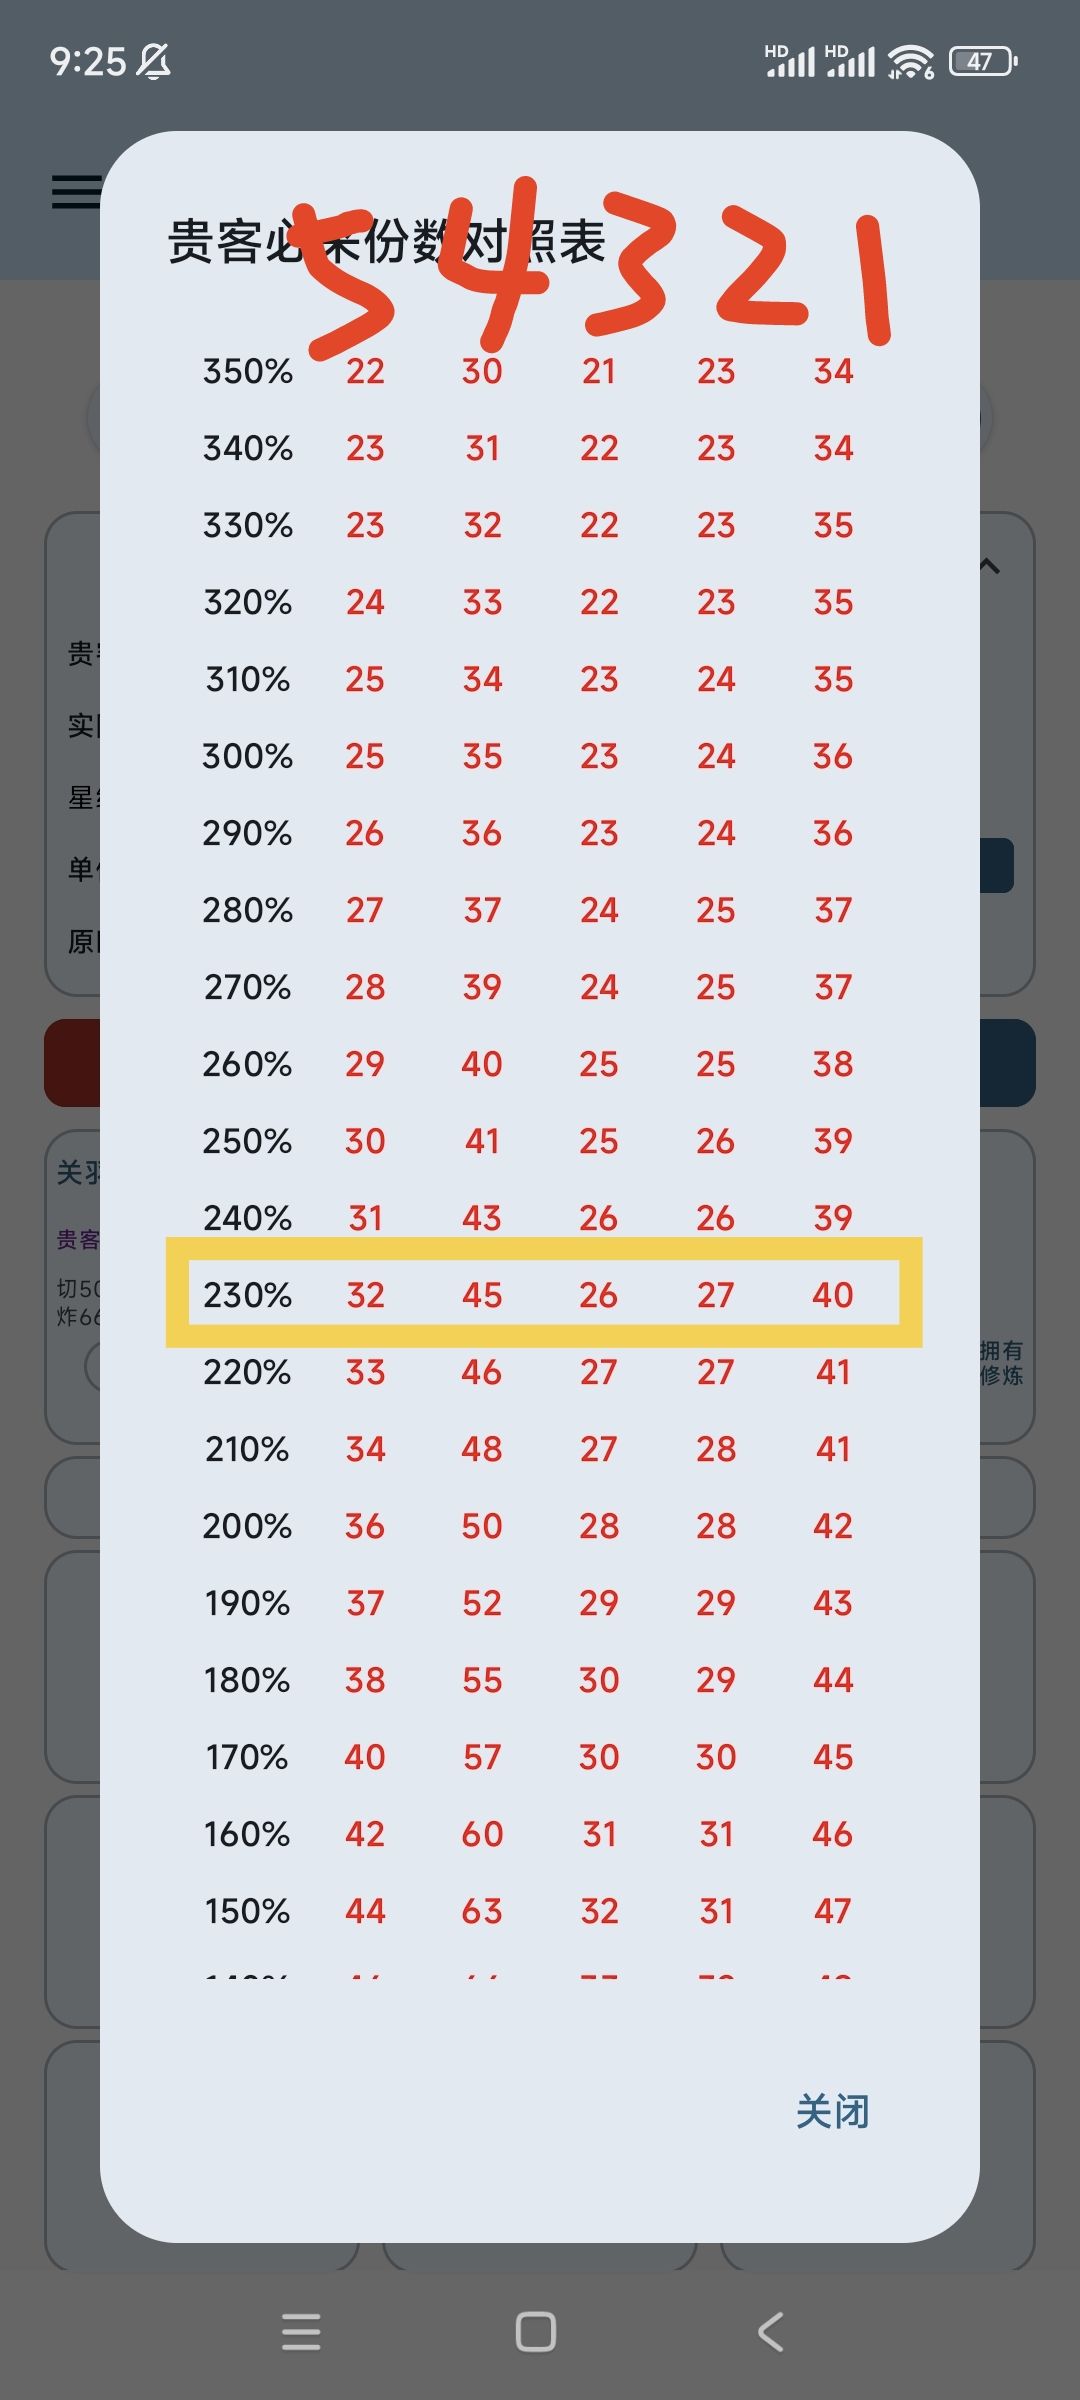Tap the 关闭 button to close the dialog
The width and height of the screenshot is (1080, 2400).
[x=832, y=2112]
